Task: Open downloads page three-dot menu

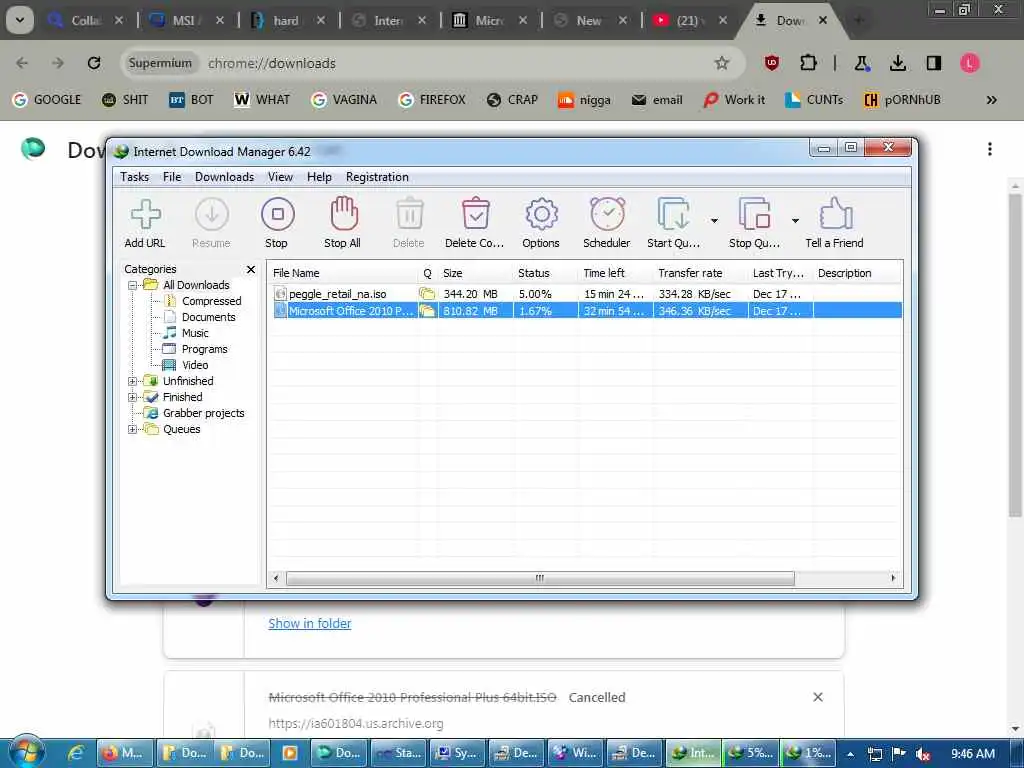Action: point(990,149)
